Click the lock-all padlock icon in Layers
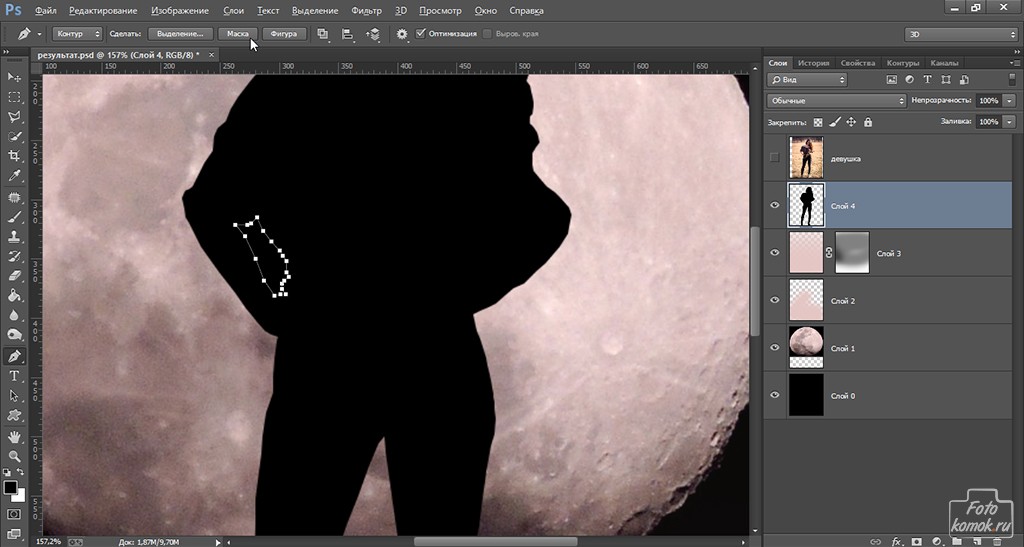This screenshot has width=1024, height=547. coord(867,122)
